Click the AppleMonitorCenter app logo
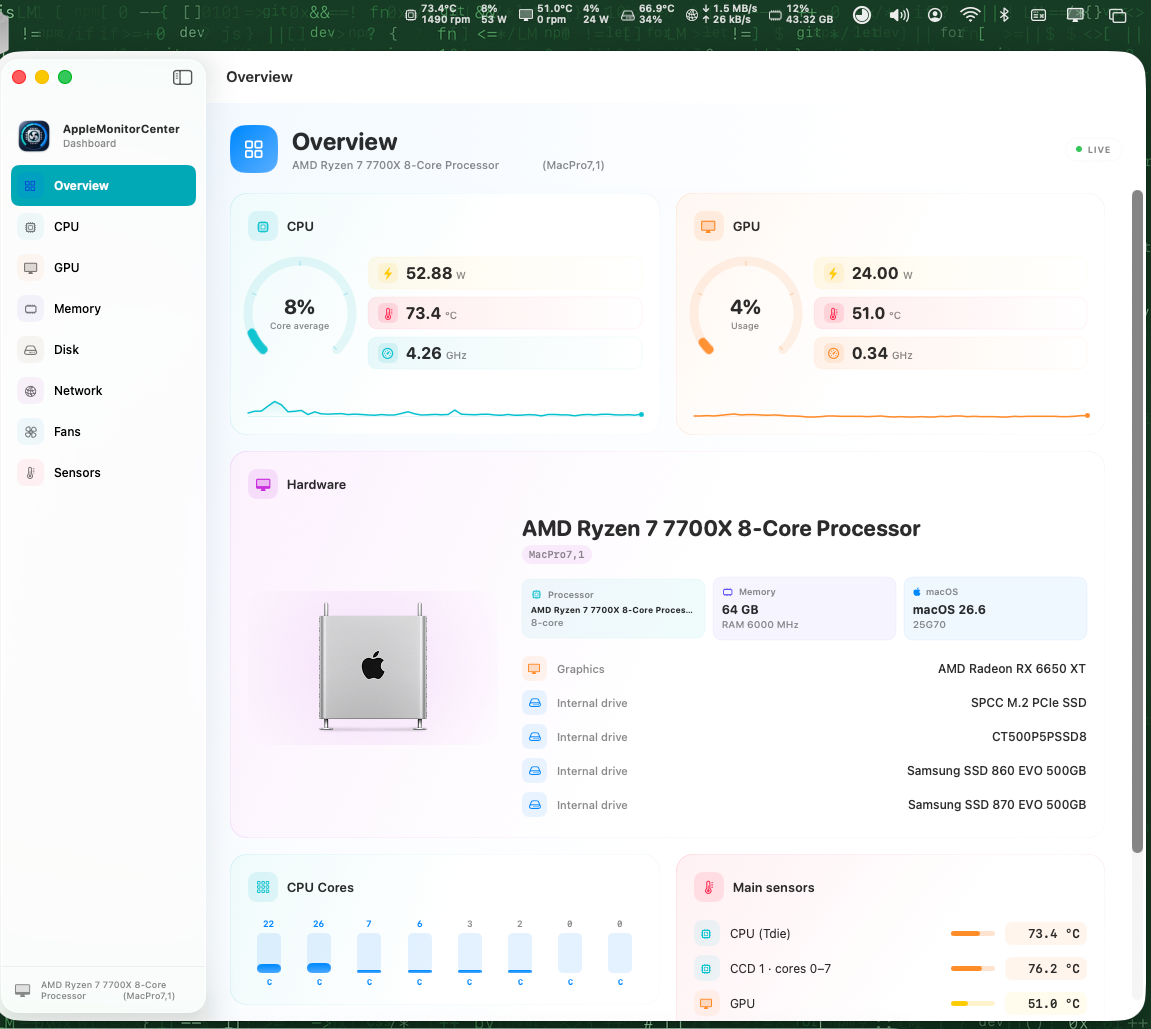1151x1029 pixels. point(34,136)
